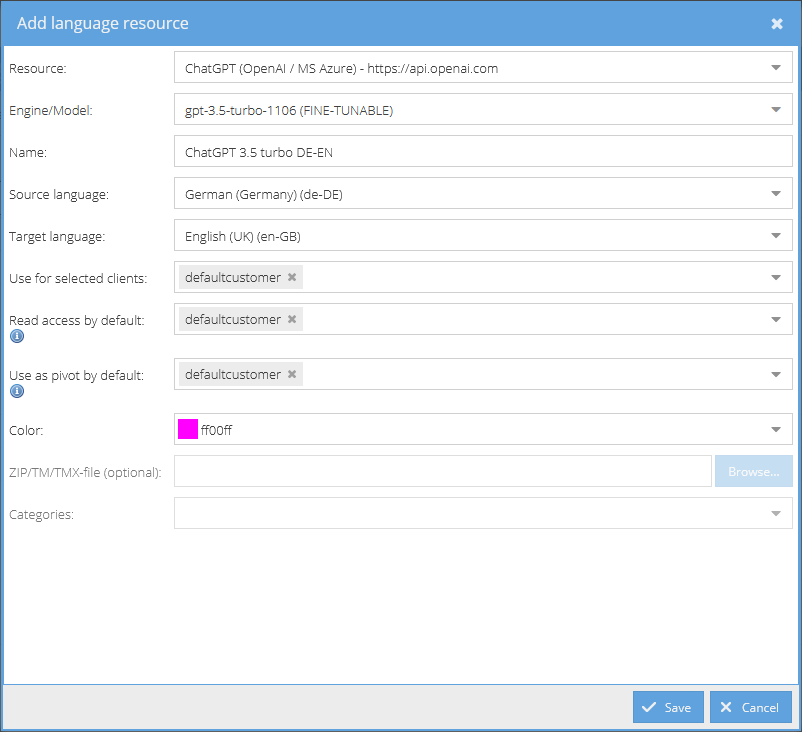Click the Browse button for TMX file
Image resolution: width=802 pixels, height=732 pixels.
(x=754, y=471)
